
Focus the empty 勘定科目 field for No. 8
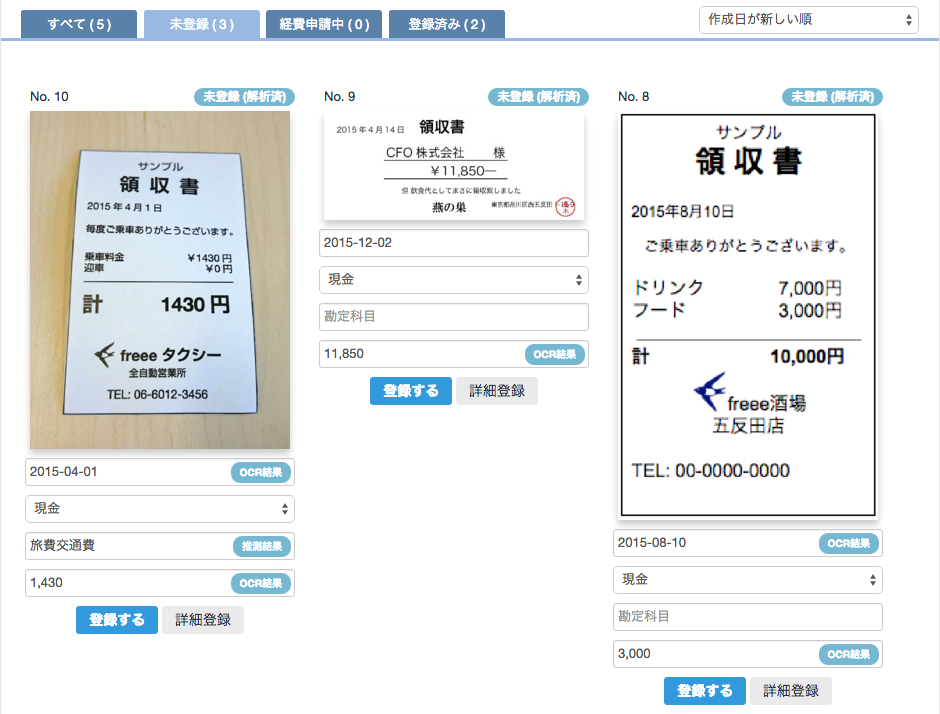pyautogui.click(x=748, y=617)
